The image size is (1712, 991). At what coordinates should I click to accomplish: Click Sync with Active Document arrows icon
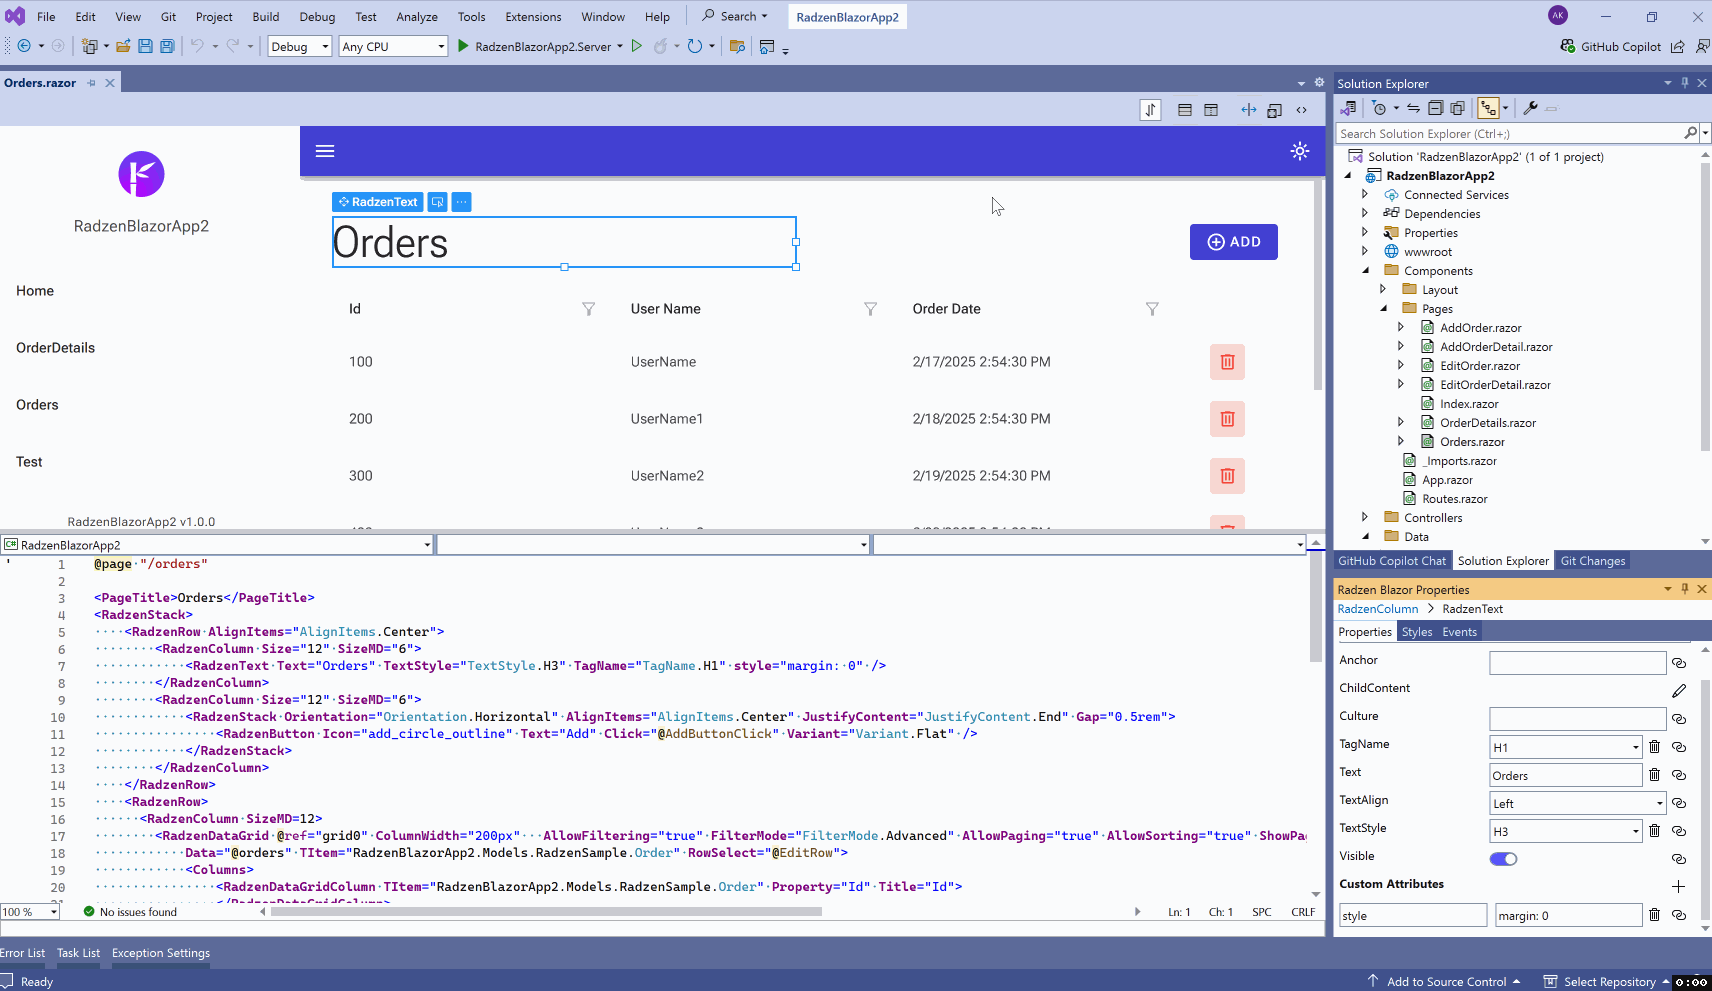[x=1413, y=108]
